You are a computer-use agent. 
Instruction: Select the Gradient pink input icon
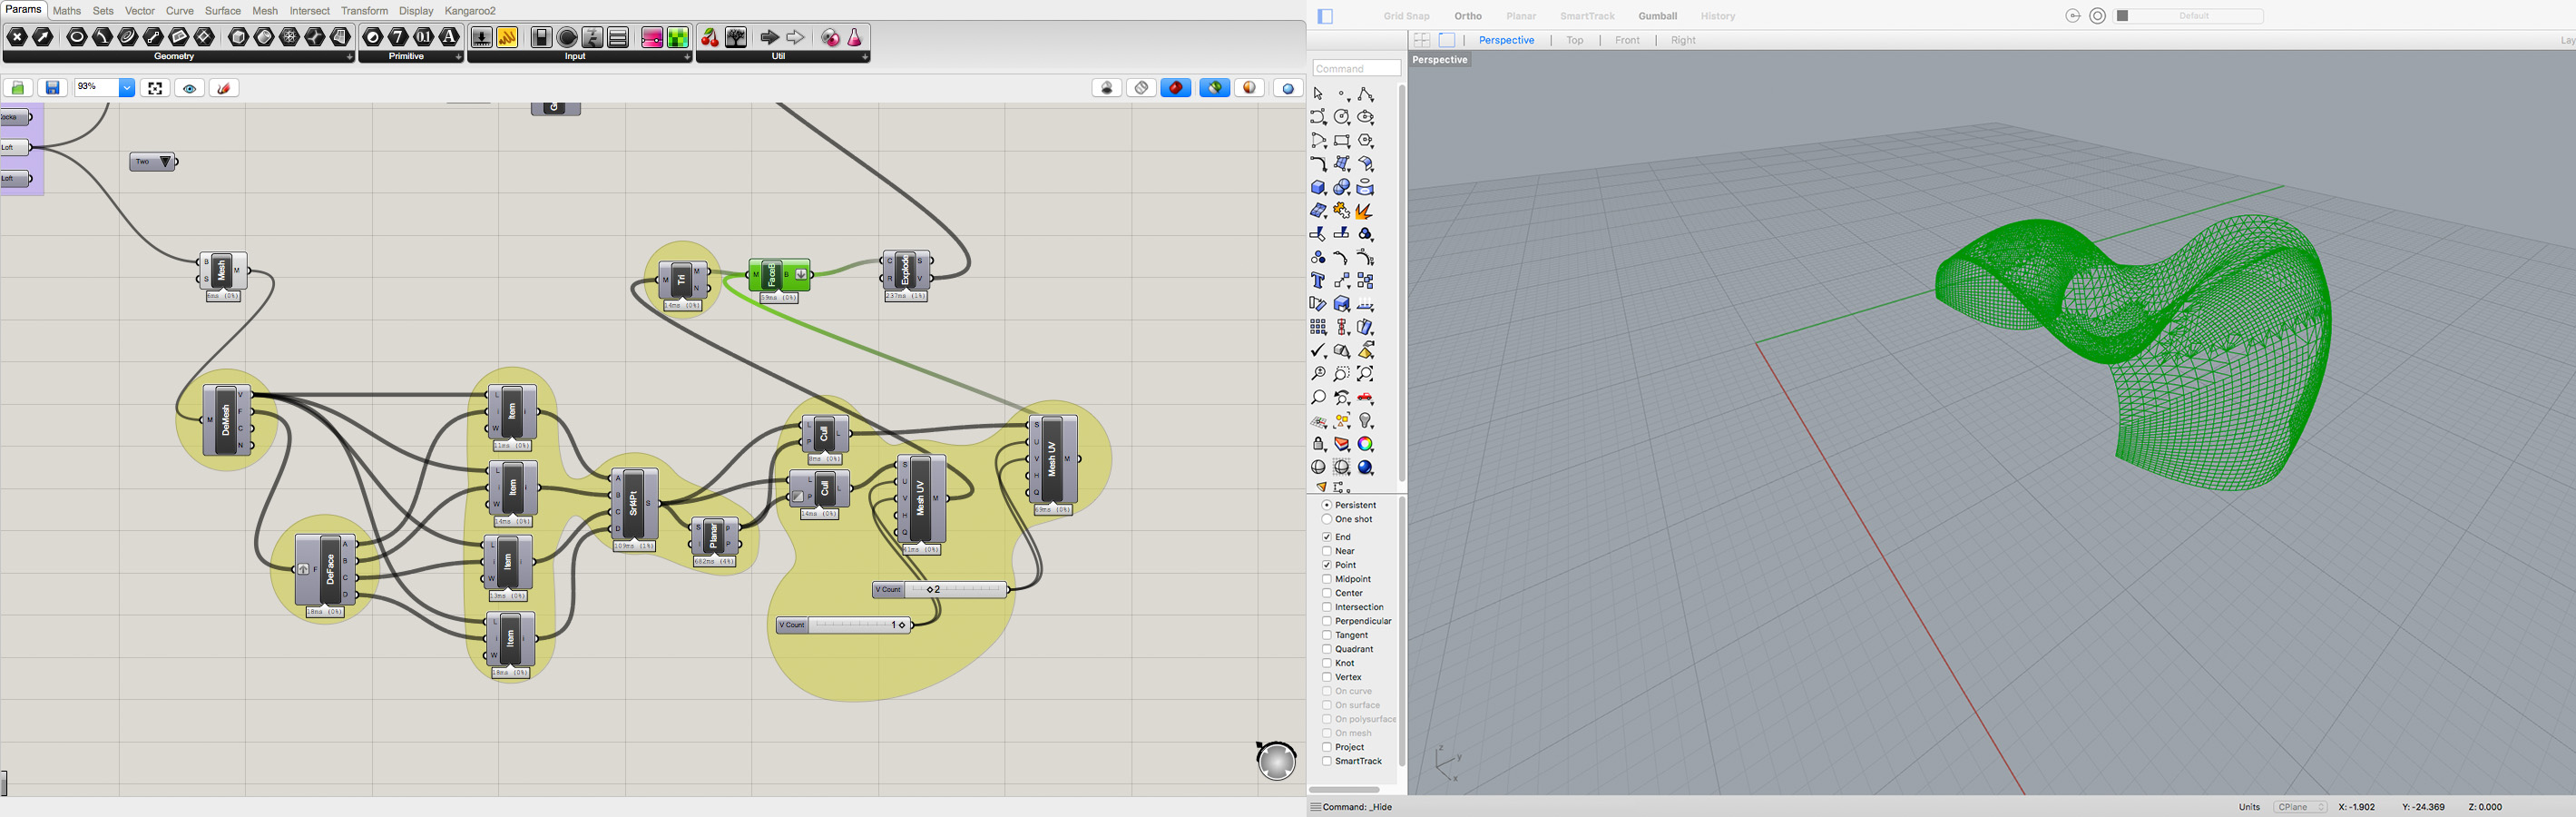pos(652,37)
